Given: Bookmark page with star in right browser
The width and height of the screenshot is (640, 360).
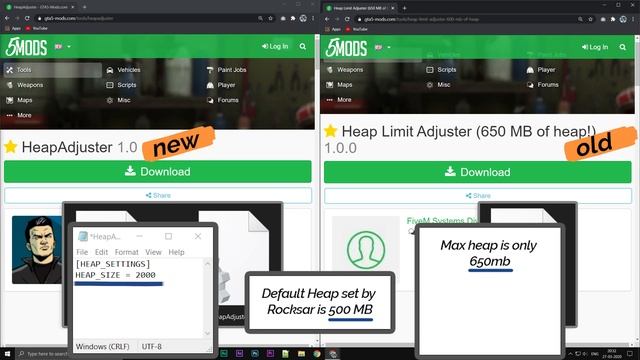Looking at the screenshot, I should tap(590, 19).
